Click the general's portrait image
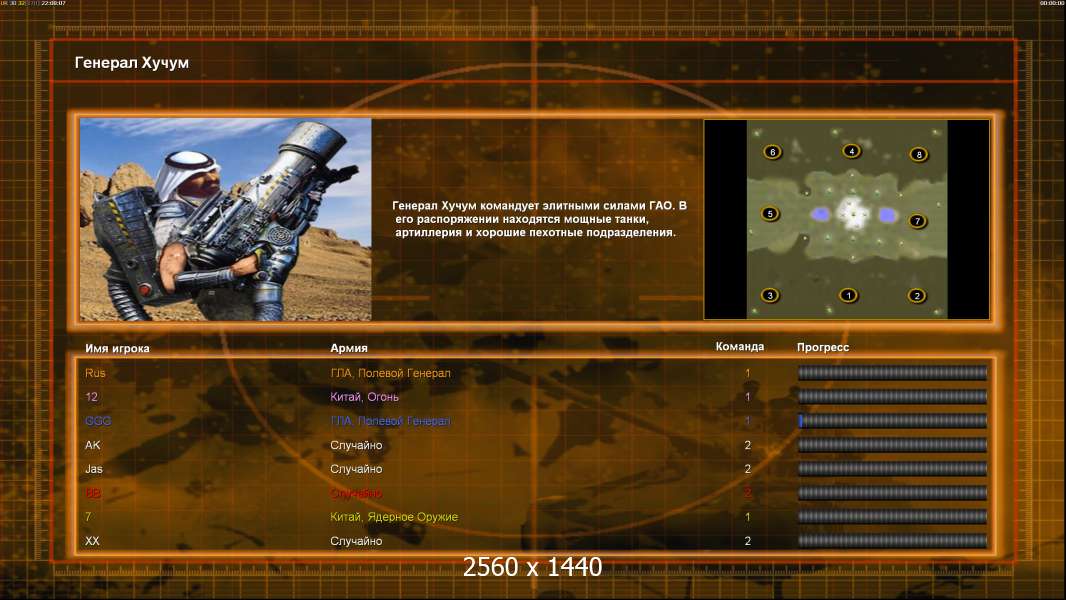This screenshot has width=1066, height=600. pyautogui.click(x=226, y=219)
